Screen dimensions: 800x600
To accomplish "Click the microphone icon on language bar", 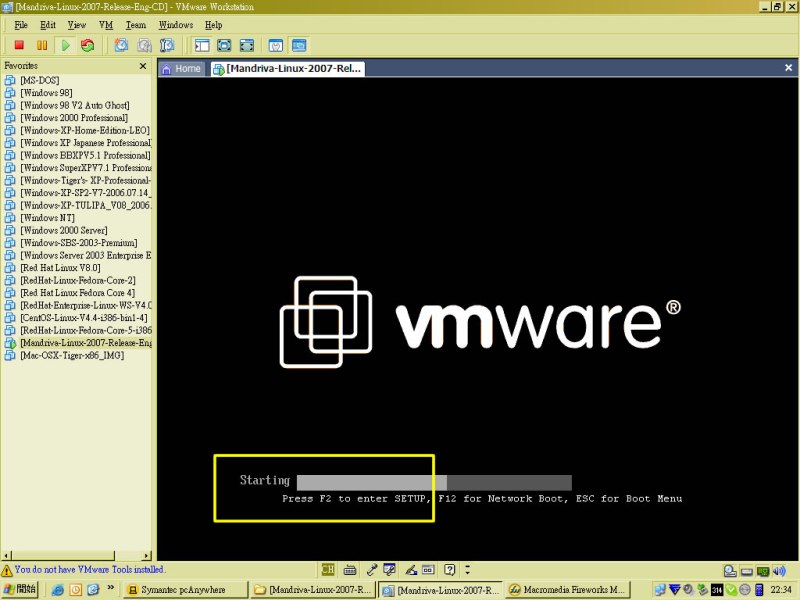I will (371, 570).
